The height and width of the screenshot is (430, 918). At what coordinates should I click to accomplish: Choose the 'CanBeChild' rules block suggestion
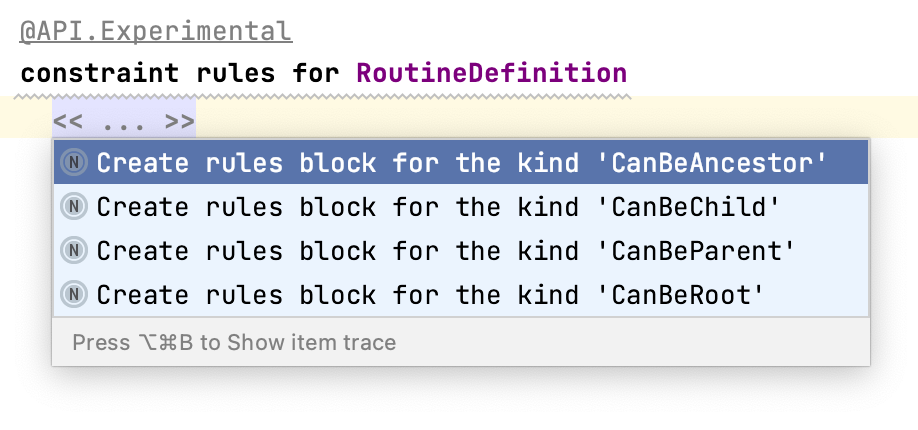[x=437, y=207]
